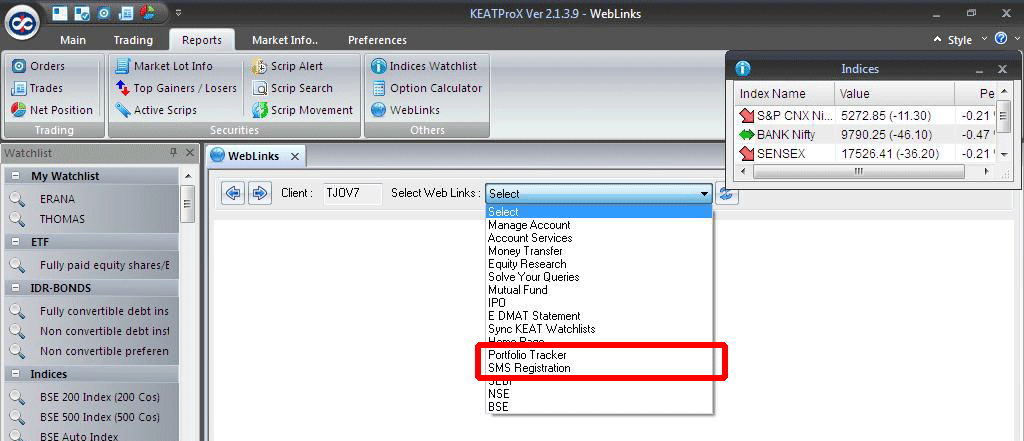Click the Index Name column header
Viewport: 1024px width, 441px height.
point(784,94)
